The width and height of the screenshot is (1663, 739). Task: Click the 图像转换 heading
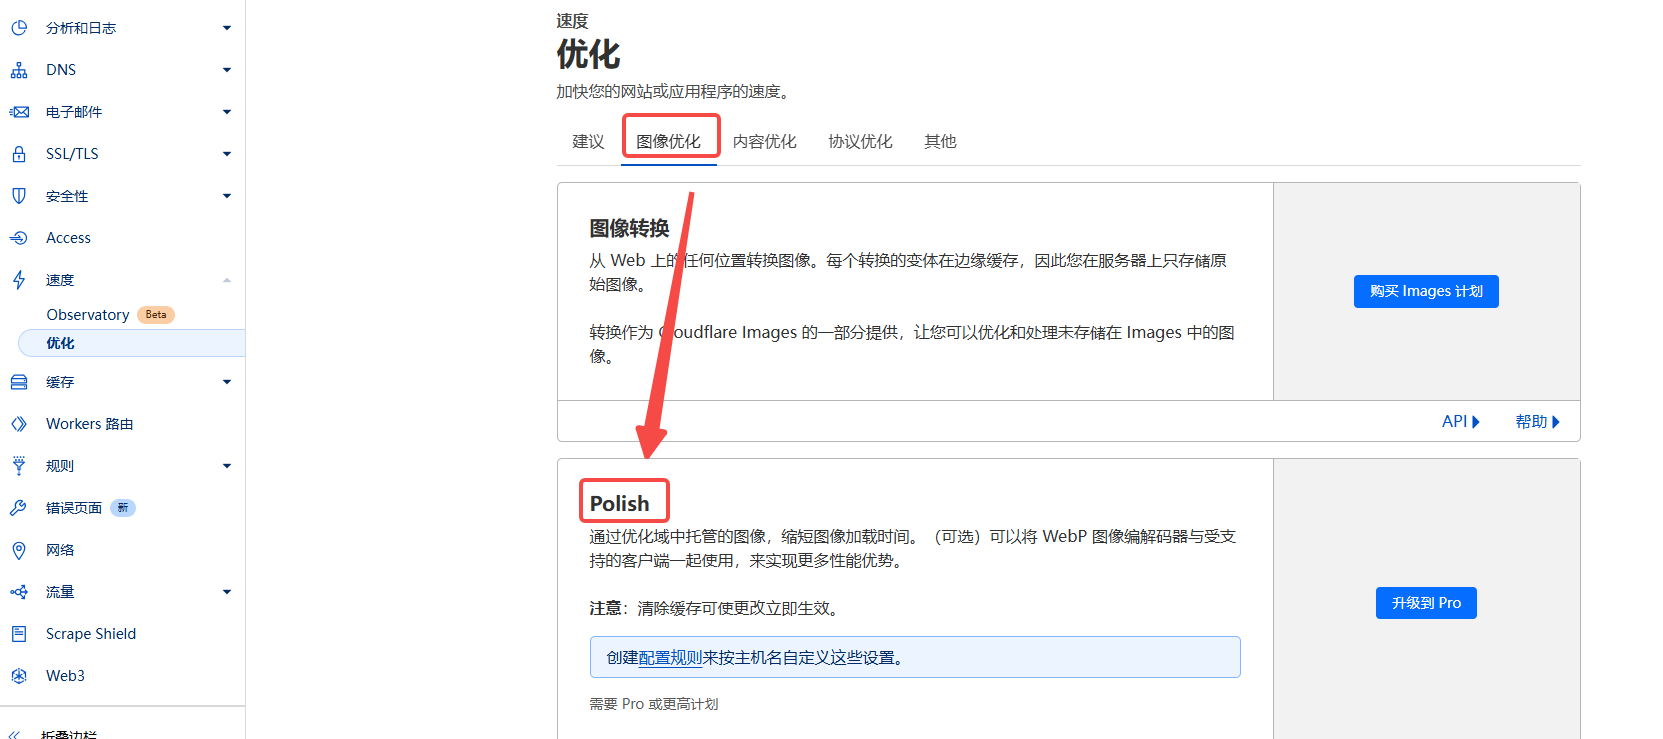point(629,228)
